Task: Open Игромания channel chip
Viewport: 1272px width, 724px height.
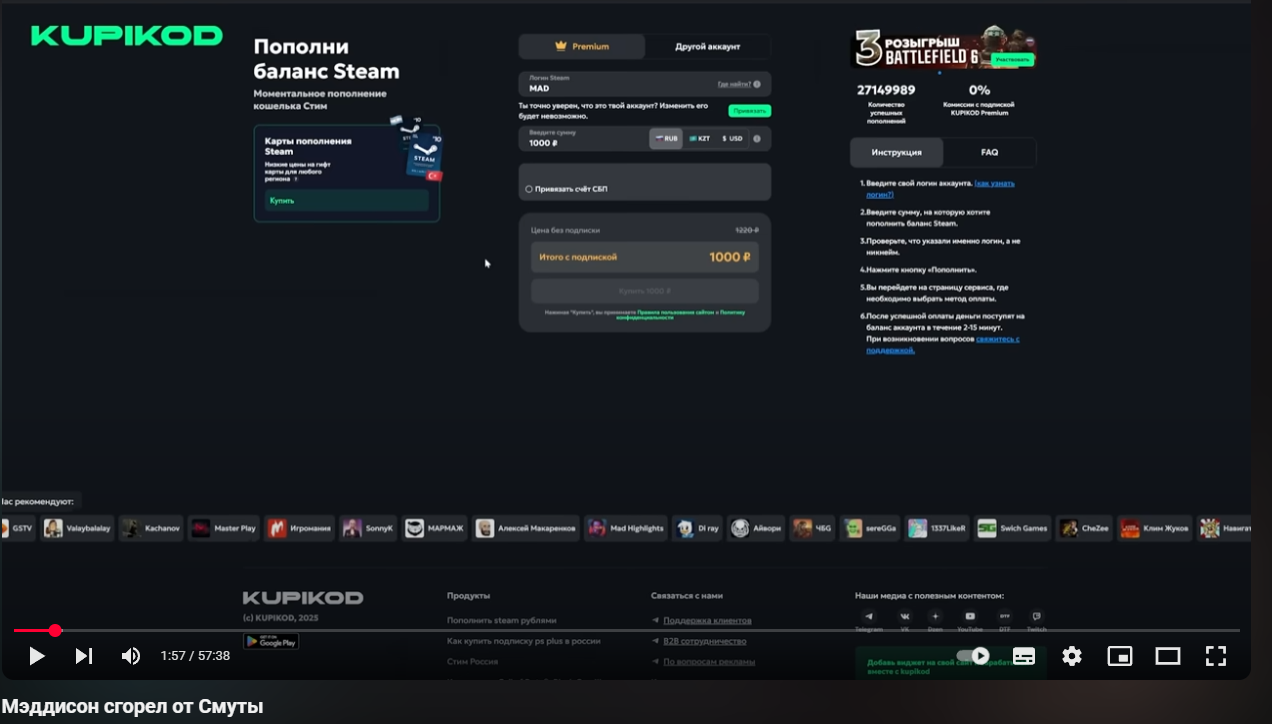Action: [300, 528]
